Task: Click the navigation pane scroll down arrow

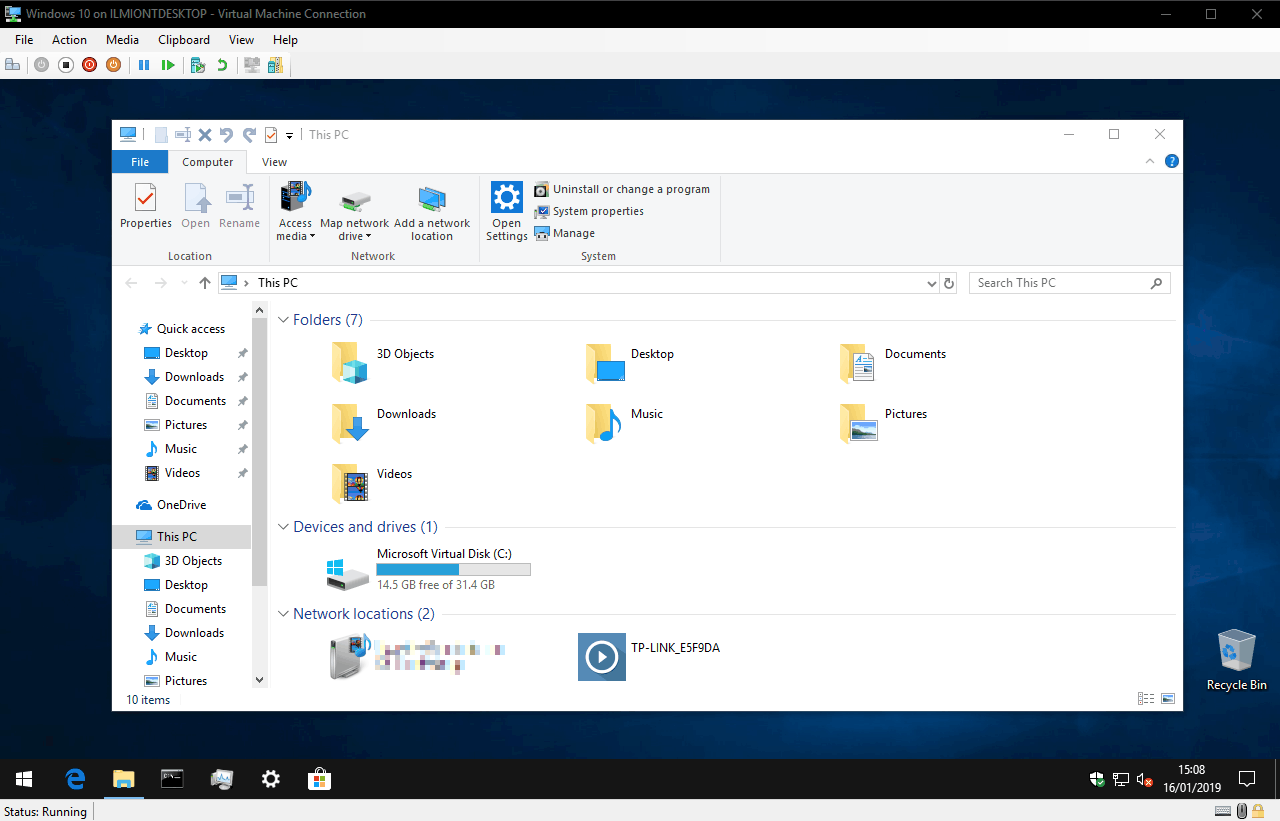Action: coord(260,680)
